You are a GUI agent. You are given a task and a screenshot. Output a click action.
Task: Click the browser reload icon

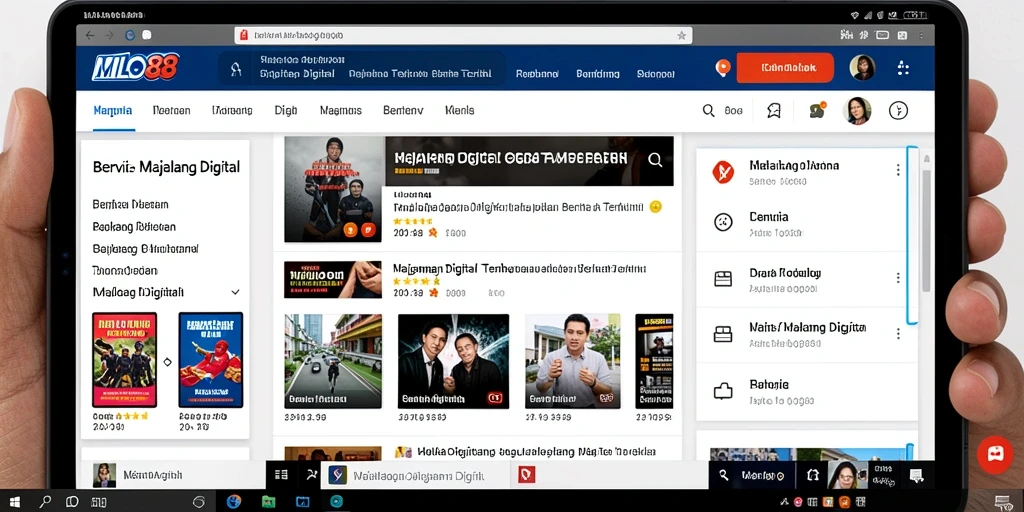click(129, 35)
